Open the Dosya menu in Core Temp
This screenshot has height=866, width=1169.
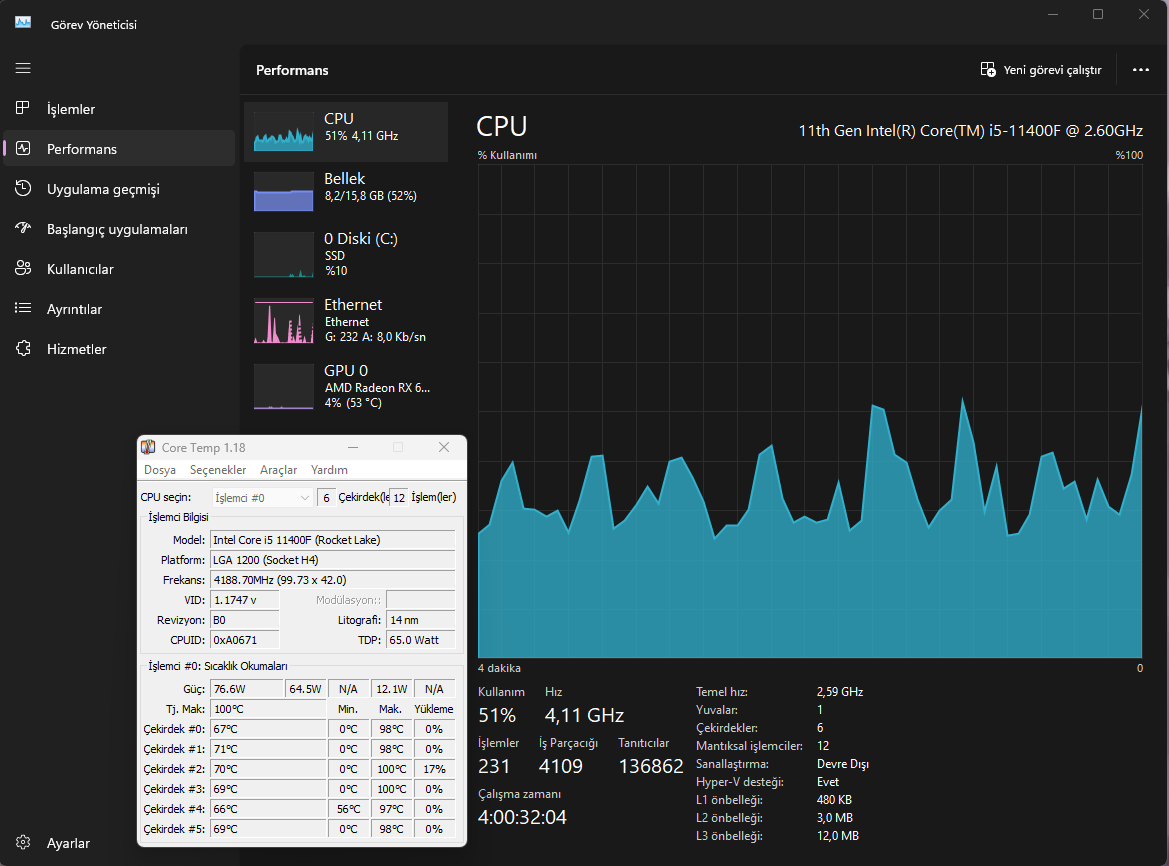point(160,470)
